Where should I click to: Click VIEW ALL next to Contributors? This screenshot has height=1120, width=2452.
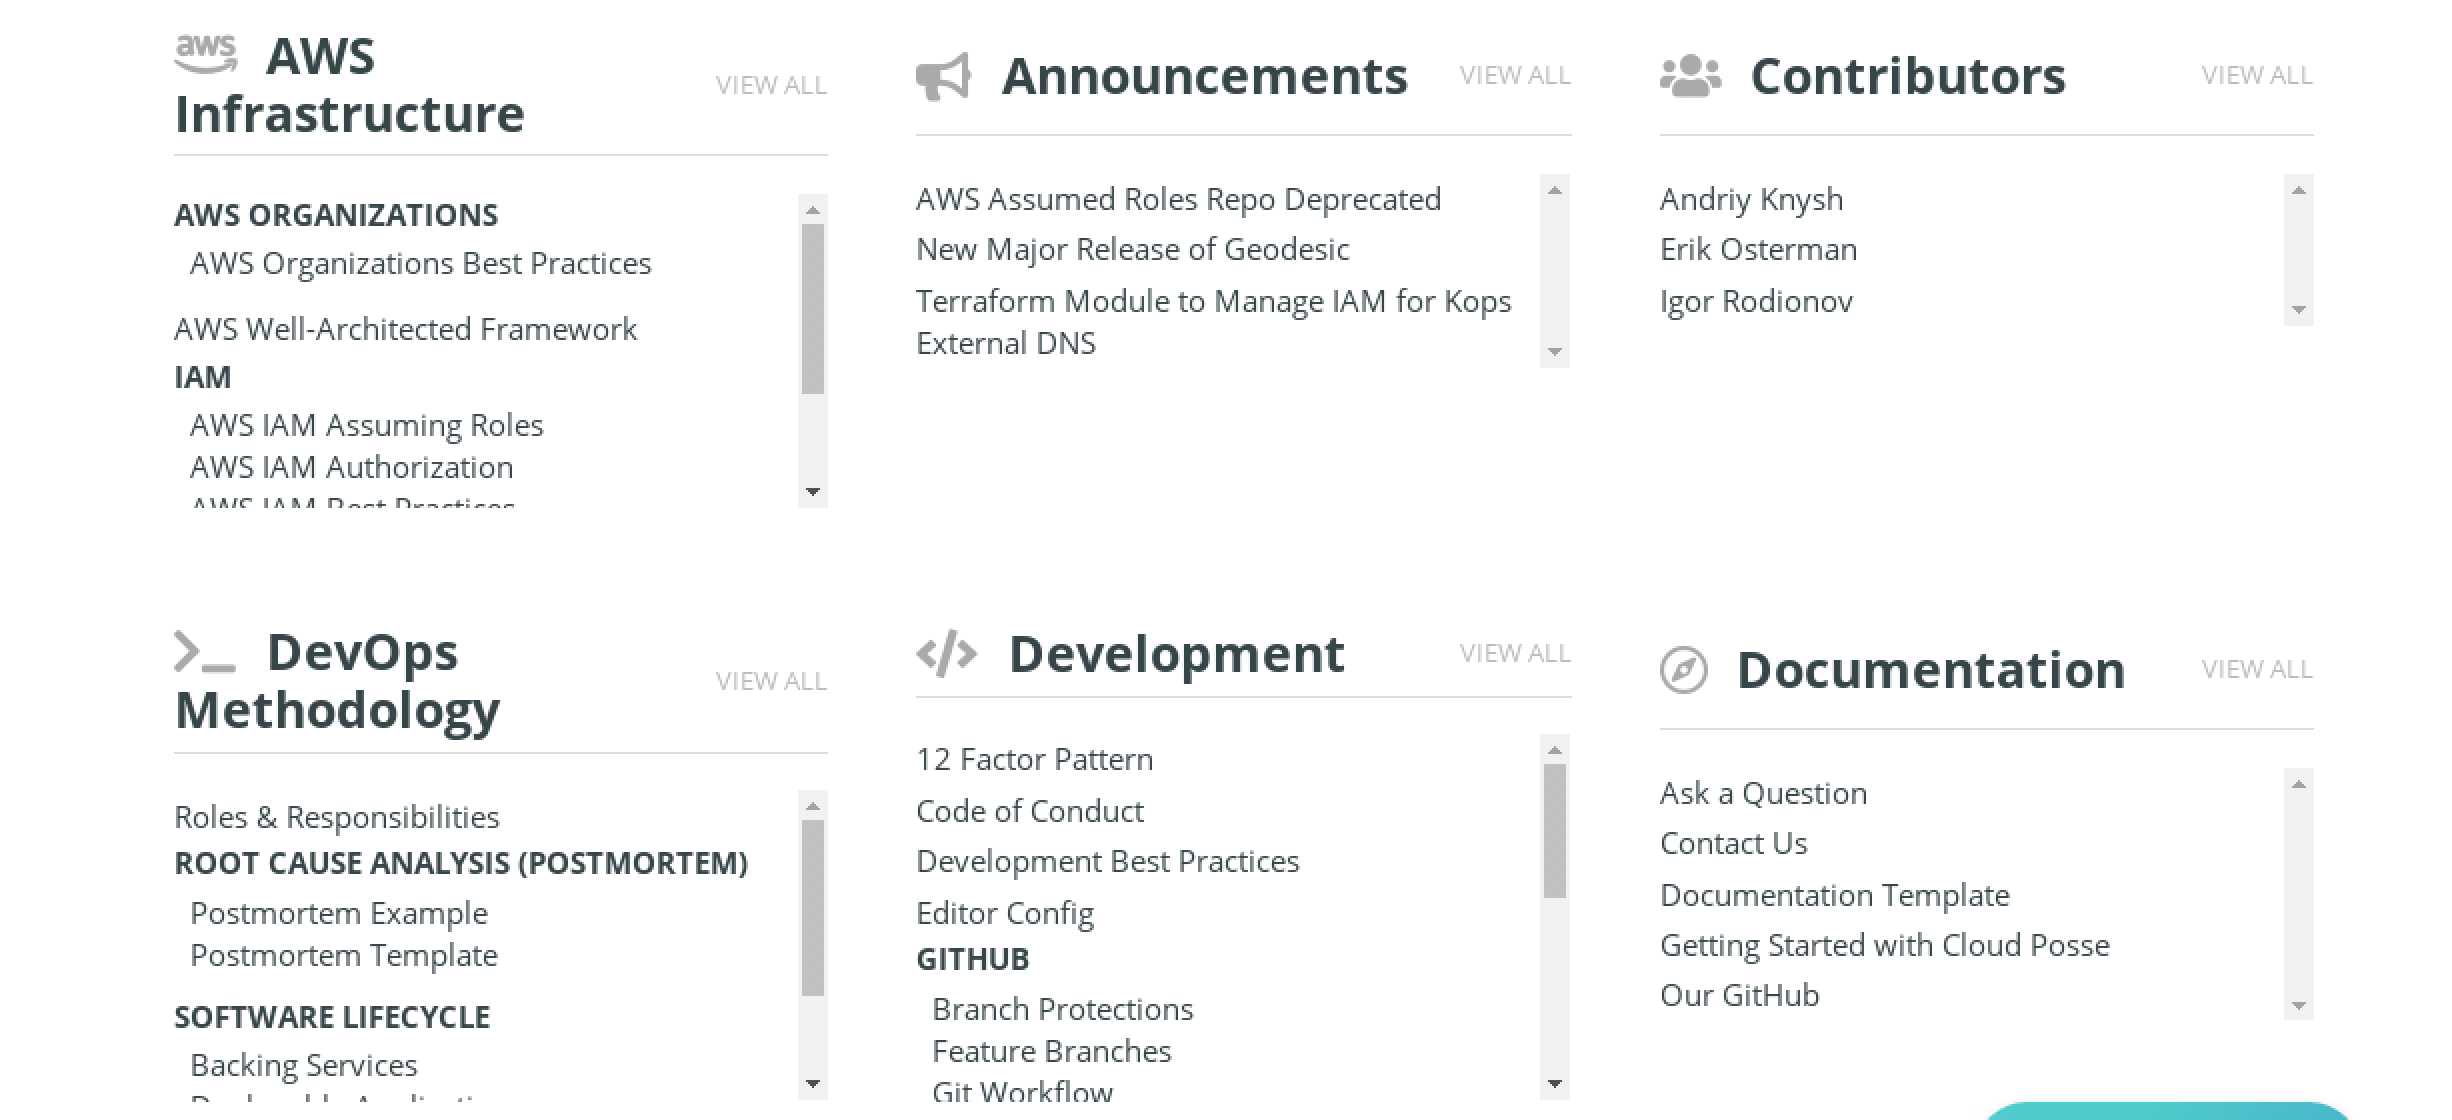pos(2256,75)
